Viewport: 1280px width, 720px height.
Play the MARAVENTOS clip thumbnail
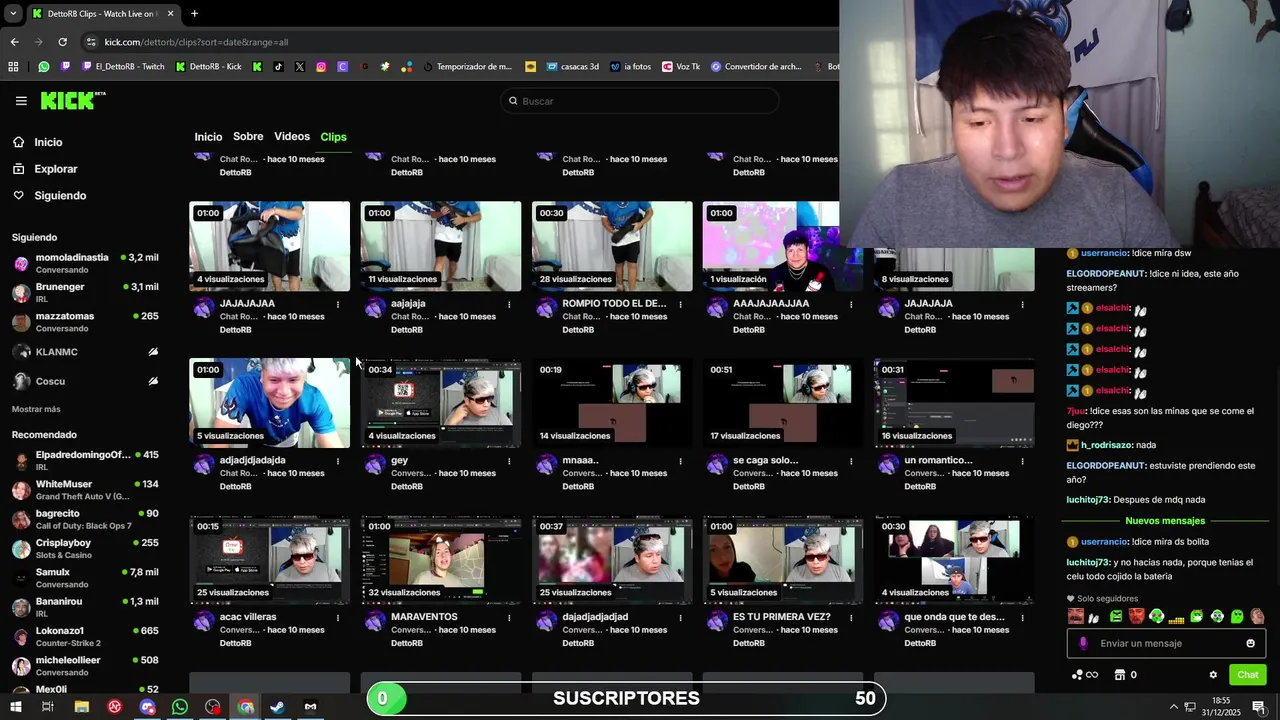pos(441,560)
